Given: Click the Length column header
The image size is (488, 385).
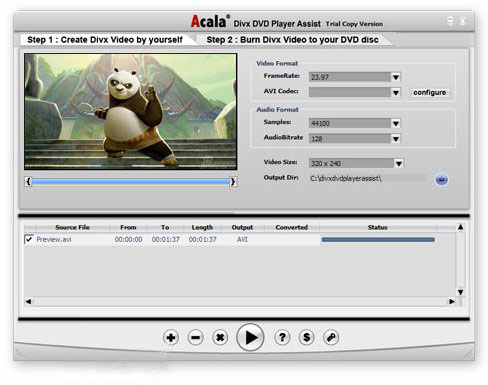Looking at the screenshot, I should 202,227.
